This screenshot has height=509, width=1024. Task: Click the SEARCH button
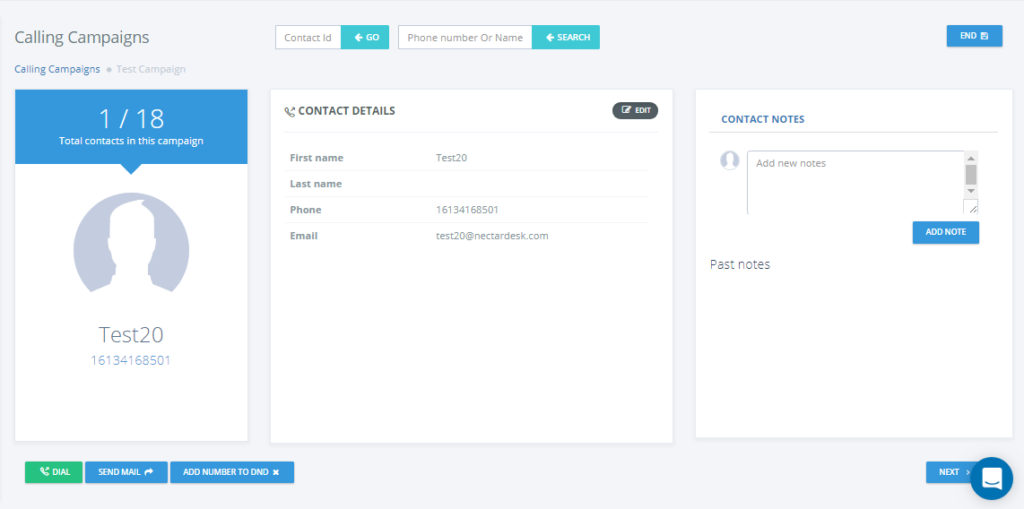click(566, 37)
